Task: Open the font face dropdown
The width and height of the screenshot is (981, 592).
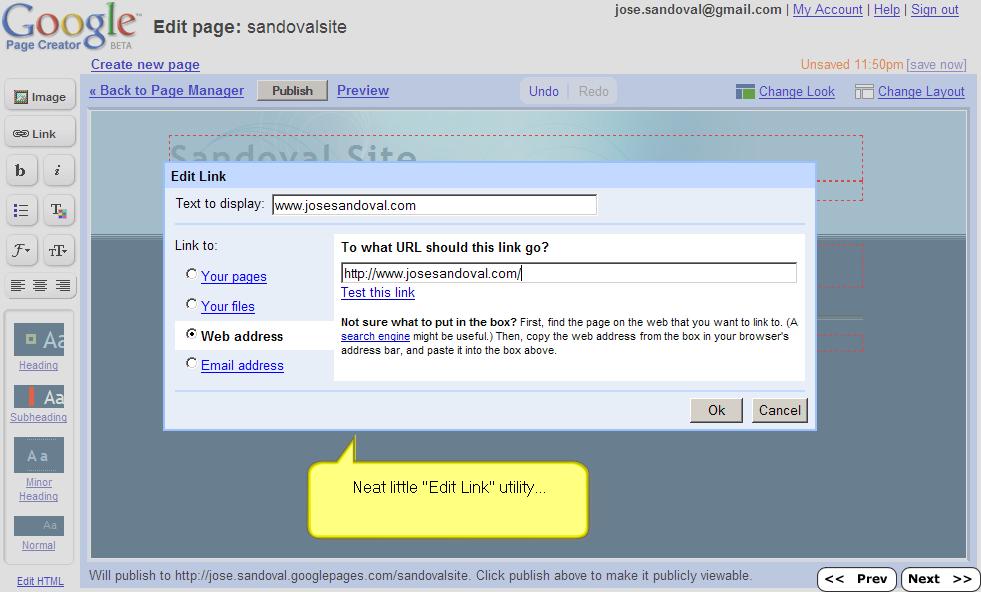Action: coord(21,250)
